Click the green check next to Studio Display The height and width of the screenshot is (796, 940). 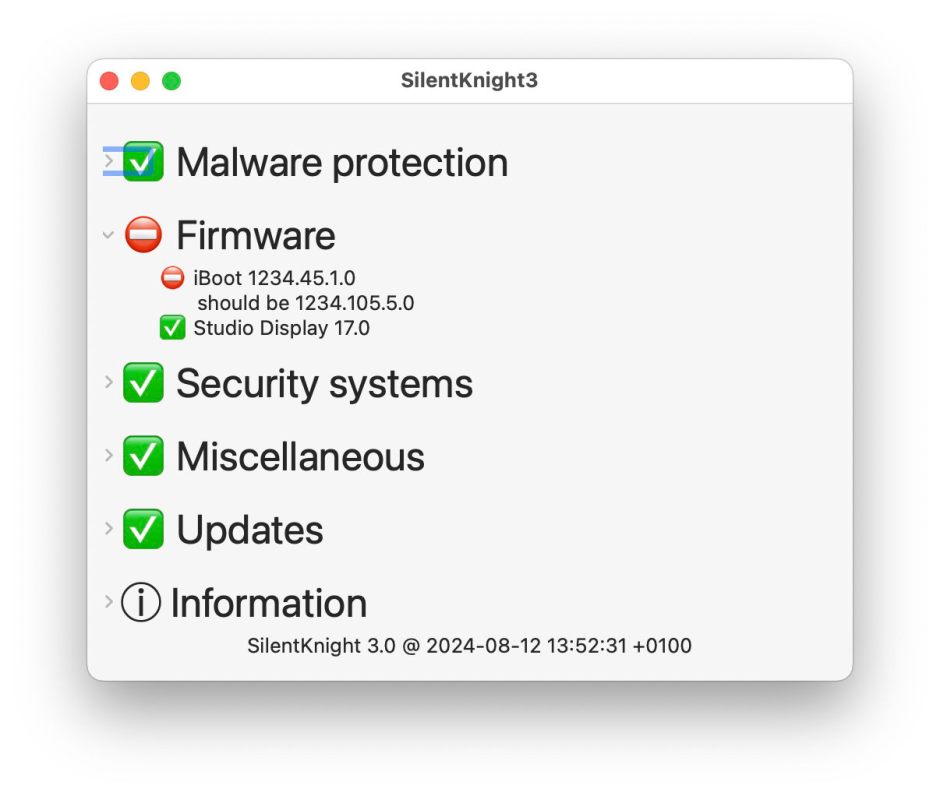pos(173,328)
